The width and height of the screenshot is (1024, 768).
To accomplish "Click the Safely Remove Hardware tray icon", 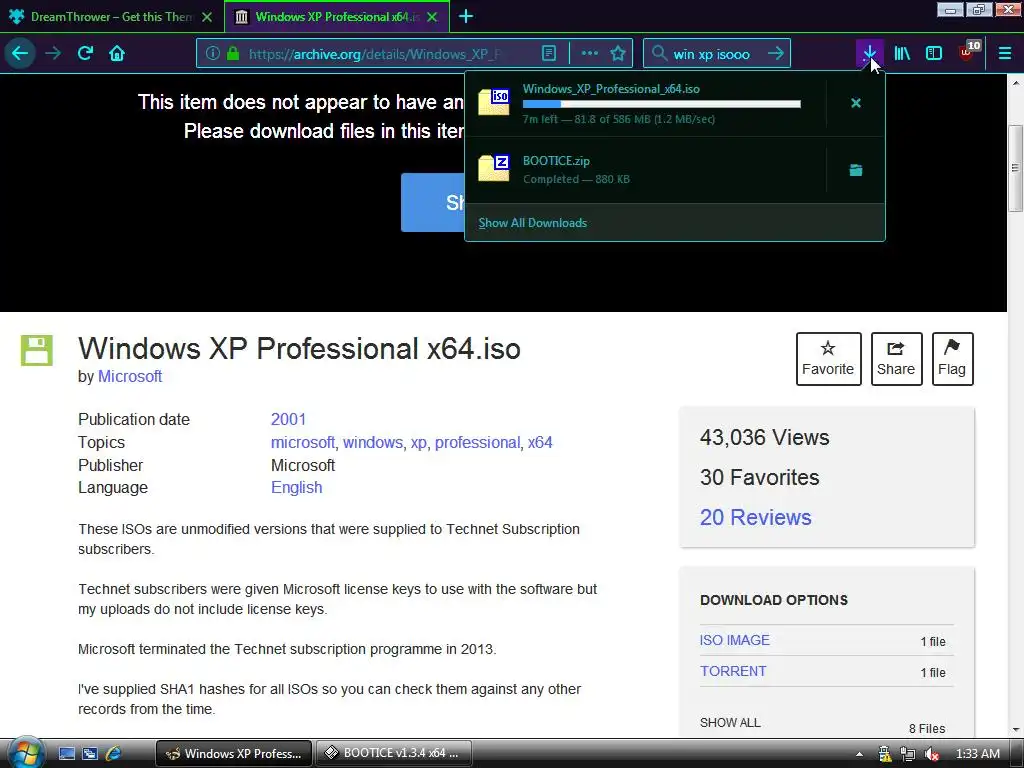I will 885,754.
